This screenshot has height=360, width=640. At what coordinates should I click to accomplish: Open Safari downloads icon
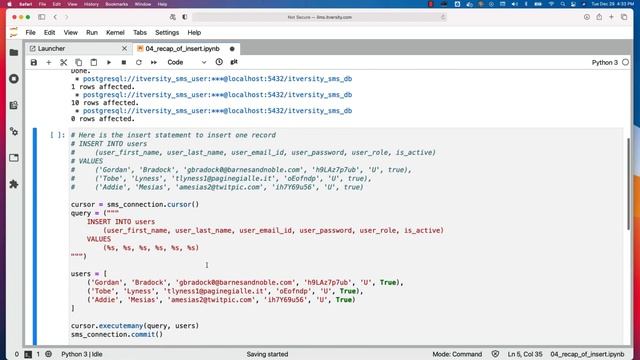pyautogui.click(x=587, y=17)
